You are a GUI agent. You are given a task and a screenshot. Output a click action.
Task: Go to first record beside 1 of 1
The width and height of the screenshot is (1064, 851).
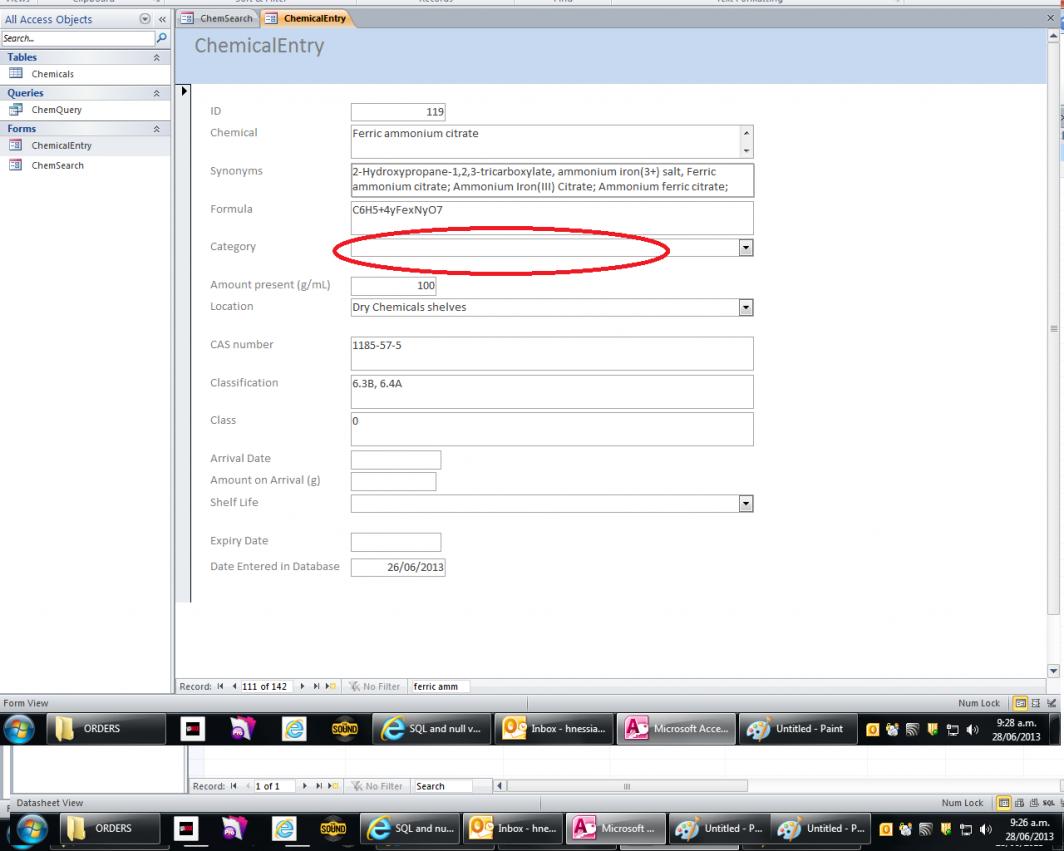[x=233, y=786]
